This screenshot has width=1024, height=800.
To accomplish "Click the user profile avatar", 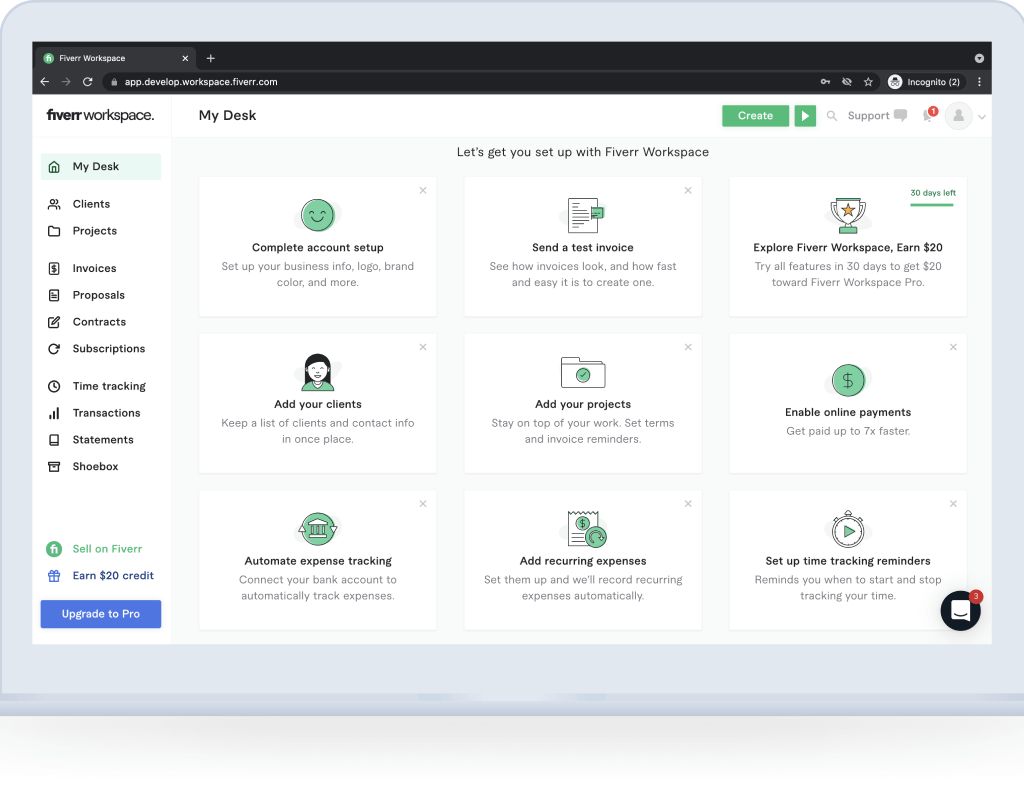I will (959, 116).
